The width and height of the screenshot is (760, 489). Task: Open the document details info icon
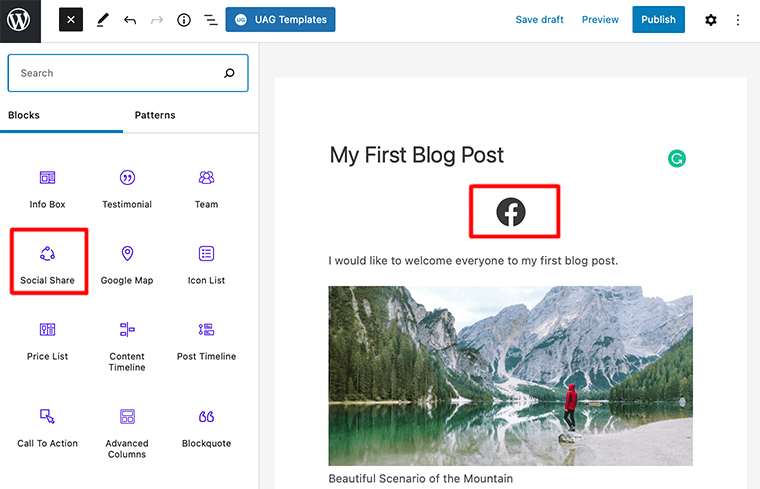[184, 20]
